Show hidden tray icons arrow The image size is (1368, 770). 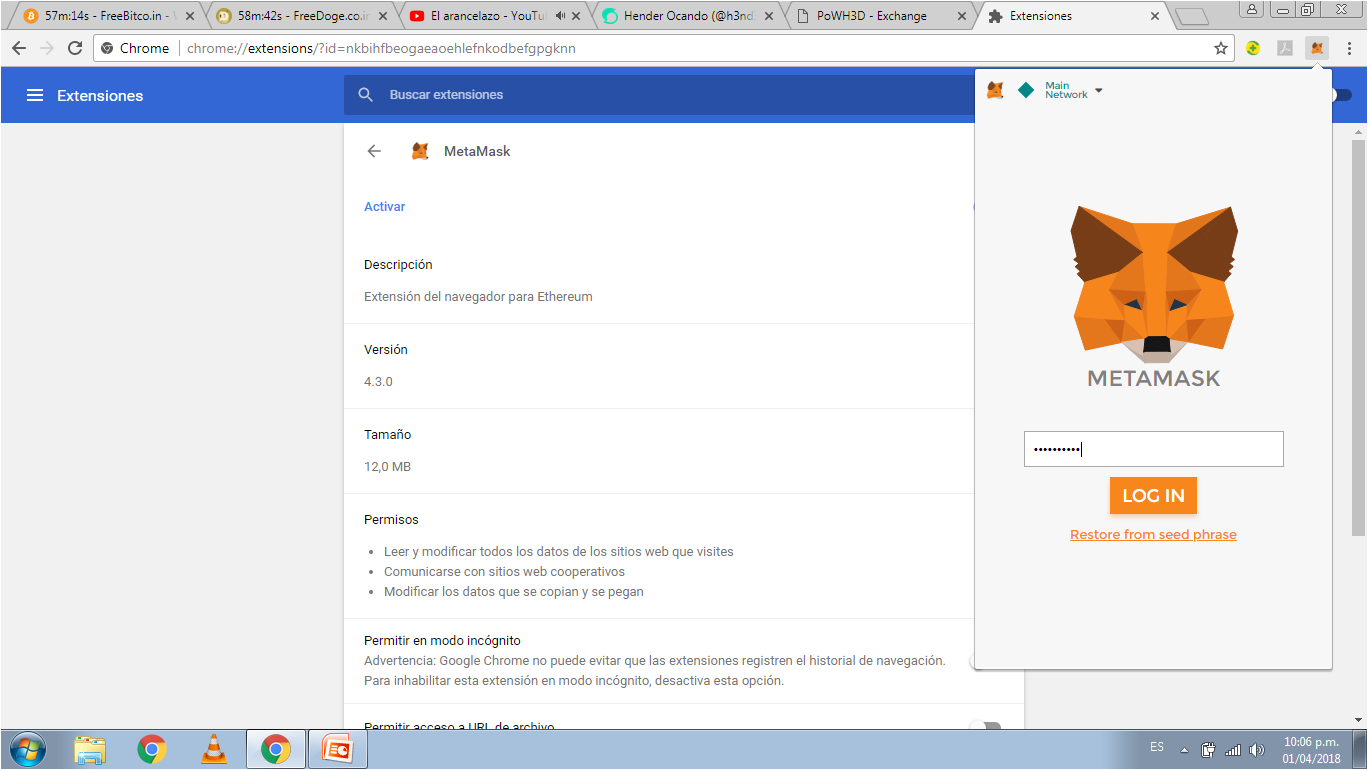click(x=1184, y=749)
